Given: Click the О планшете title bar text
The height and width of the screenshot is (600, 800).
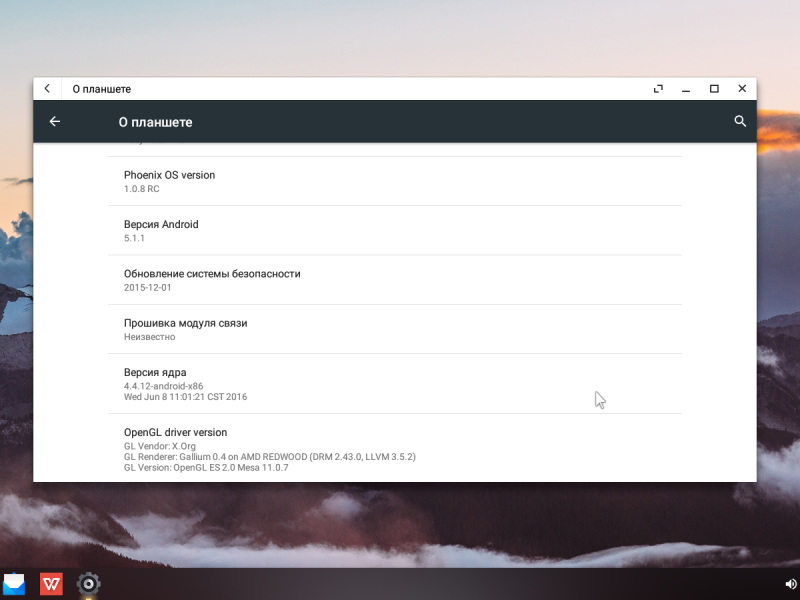Looking at the screenshot, I should tap(102, 89).
